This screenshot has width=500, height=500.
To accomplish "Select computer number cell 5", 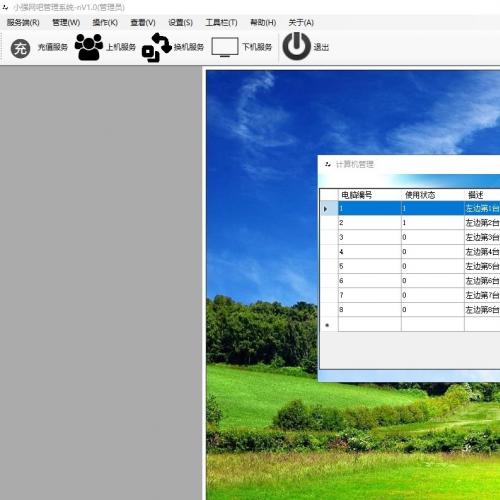I will (370, 266).
